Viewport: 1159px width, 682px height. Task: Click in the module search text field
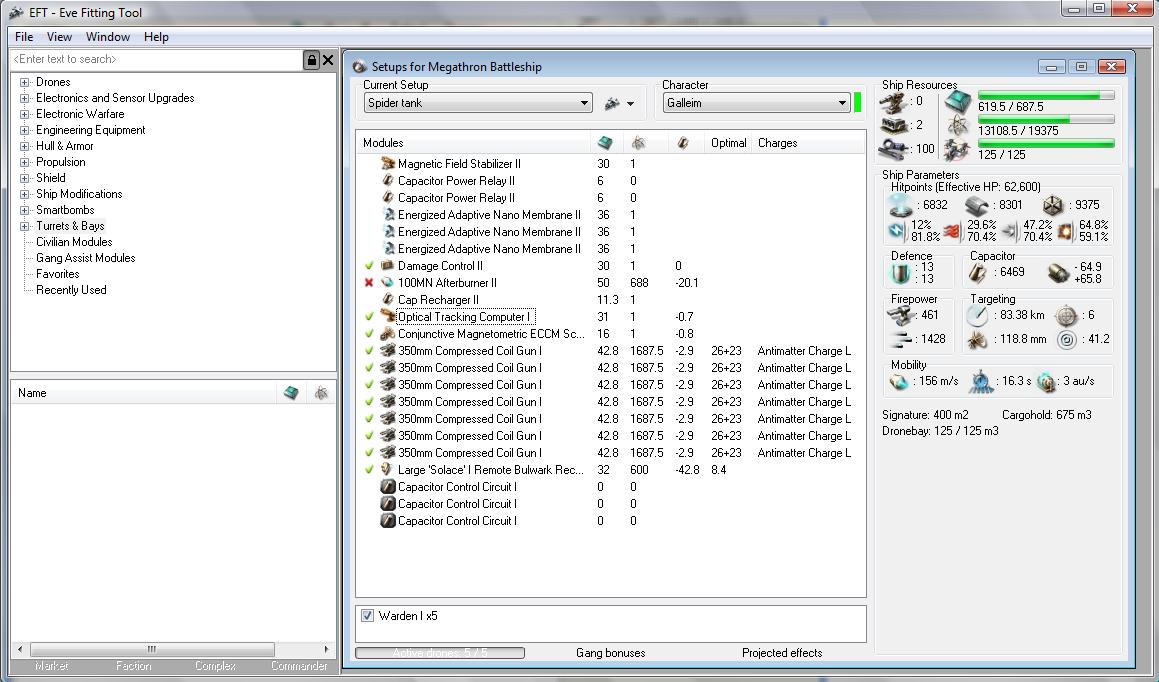[156, 60]
